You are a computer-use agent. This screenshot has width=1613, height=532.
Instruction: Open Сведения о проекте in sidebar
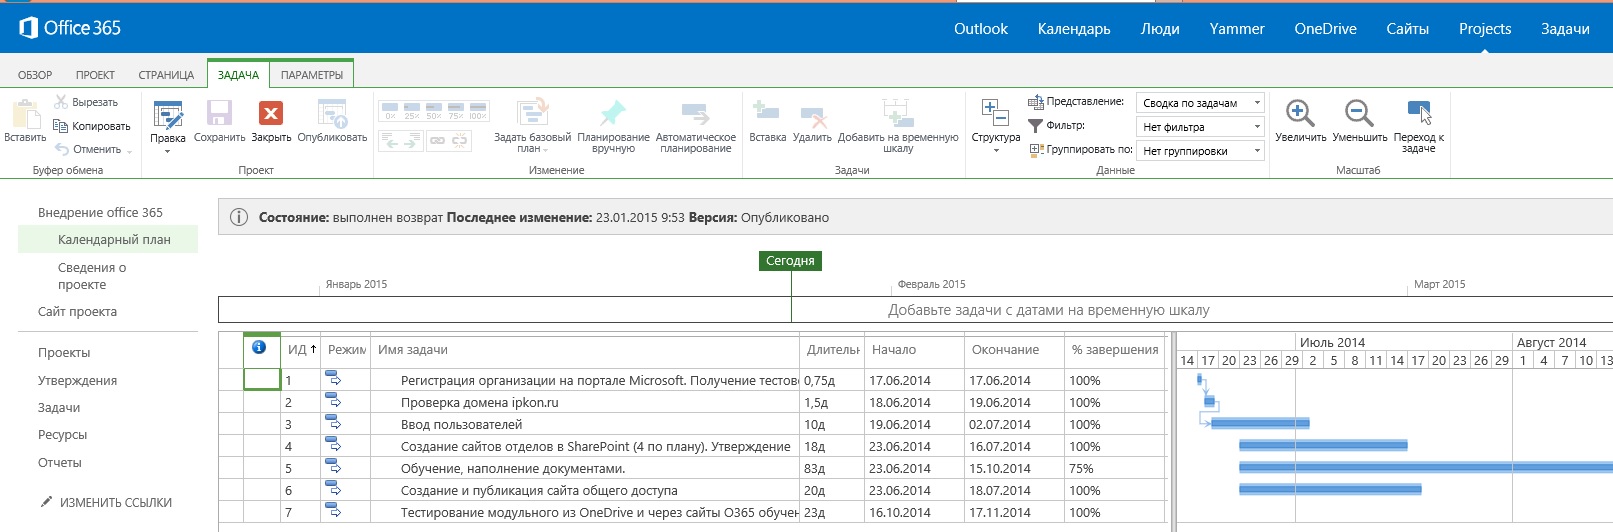92,276
